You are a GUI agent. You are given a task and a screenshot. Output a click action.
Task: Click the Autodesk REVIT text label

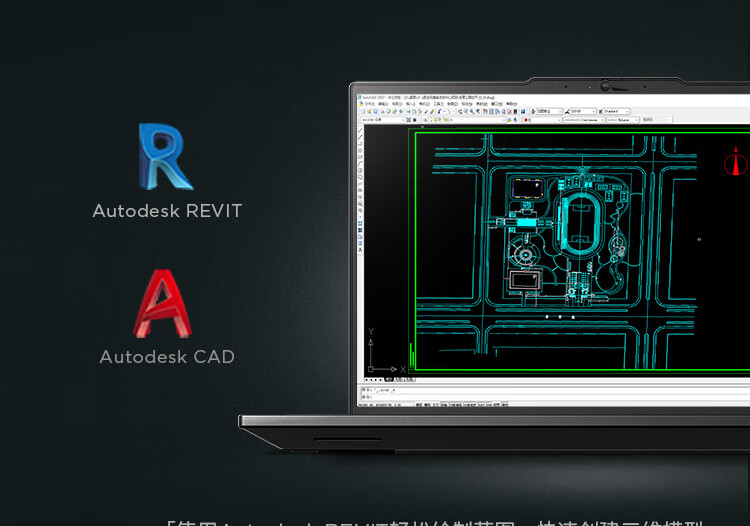(167, 211)
